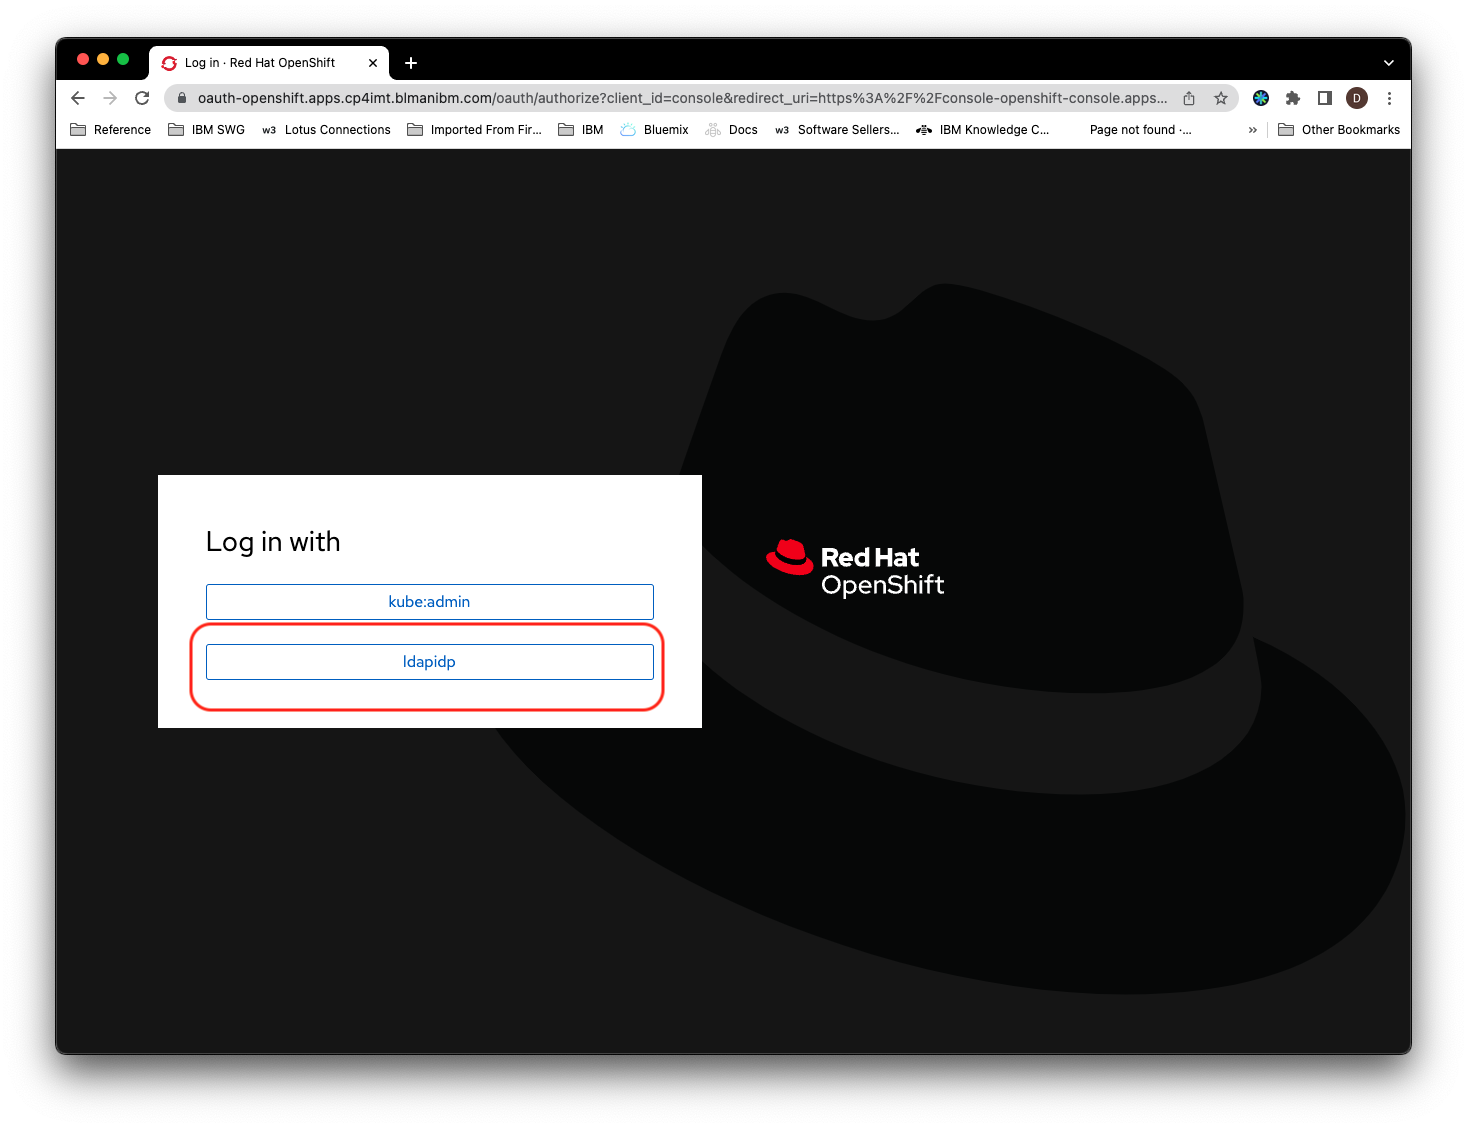Open the Reference bookmarks folder
The width and height of the screenshot is (1467, 1128).
click(111, 130)
